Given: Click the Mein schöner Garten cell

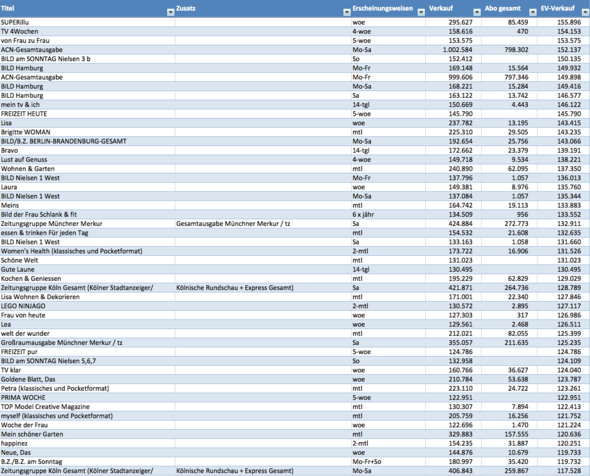Looking at the screenshot, I should [87, 434].
